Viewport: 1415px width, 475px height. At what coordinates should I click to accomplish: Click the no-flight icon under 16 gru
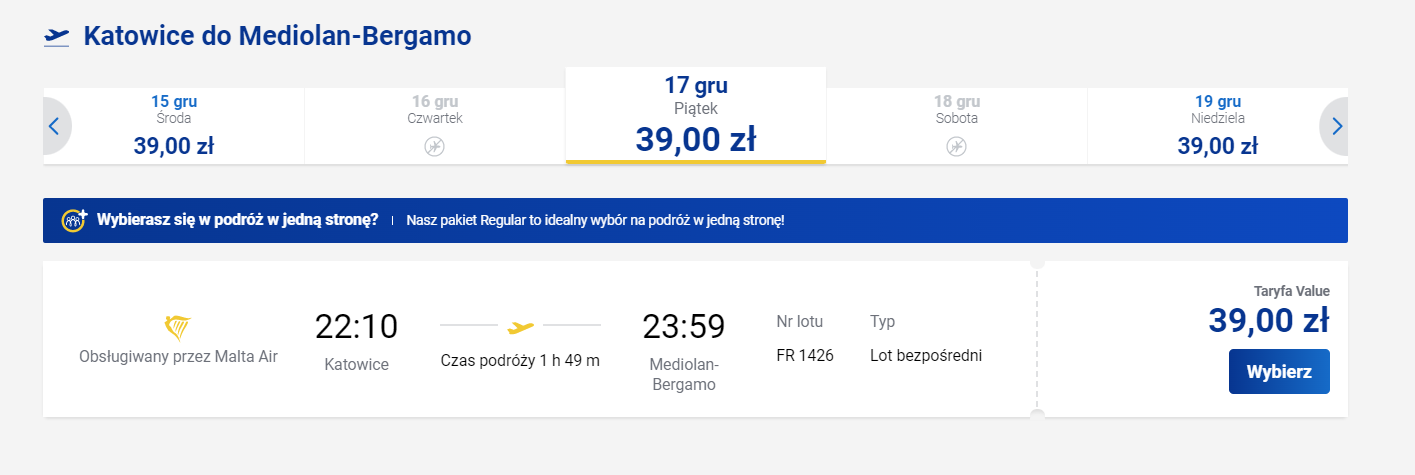pos(434,147)
